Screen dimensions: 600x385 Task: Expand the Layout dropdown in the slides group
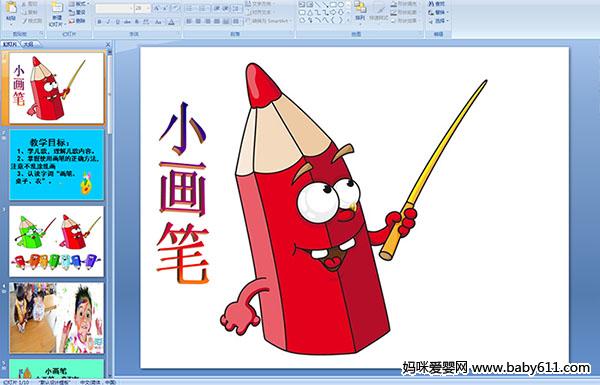pos(78,4)
